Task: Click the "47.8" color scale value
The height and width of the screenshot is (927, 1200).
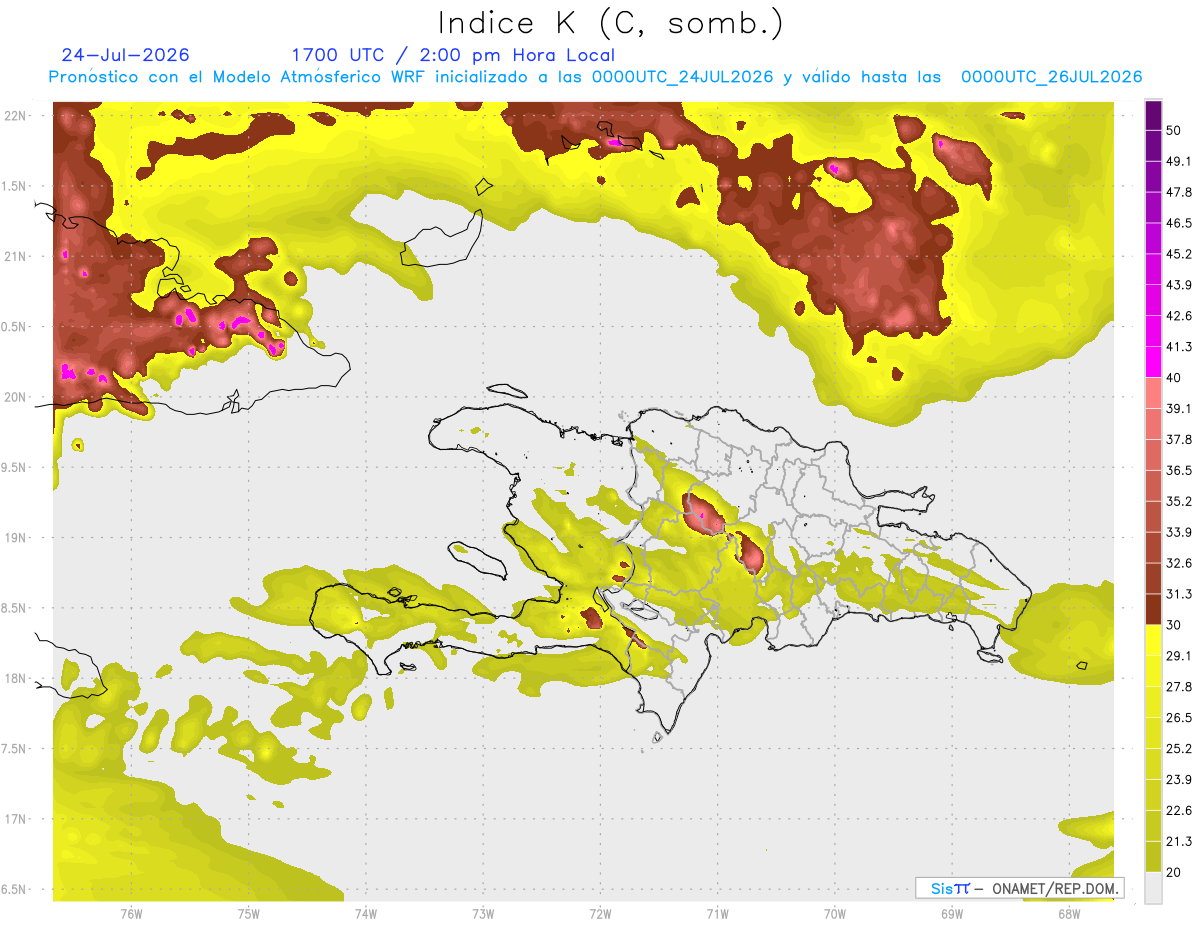Action: [1178, 192]
